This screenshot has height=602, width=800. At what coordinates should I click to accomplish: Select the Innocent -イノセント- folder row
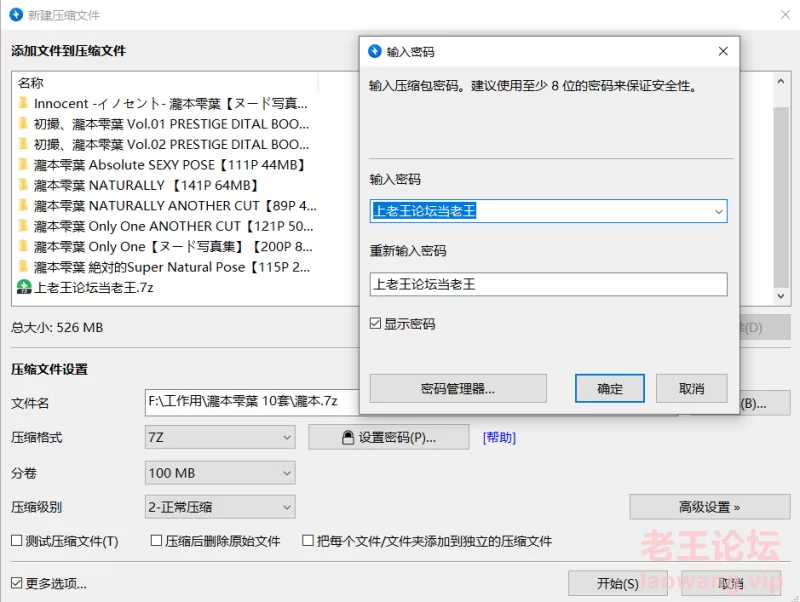pyautogui.click(x=163, y=103)
